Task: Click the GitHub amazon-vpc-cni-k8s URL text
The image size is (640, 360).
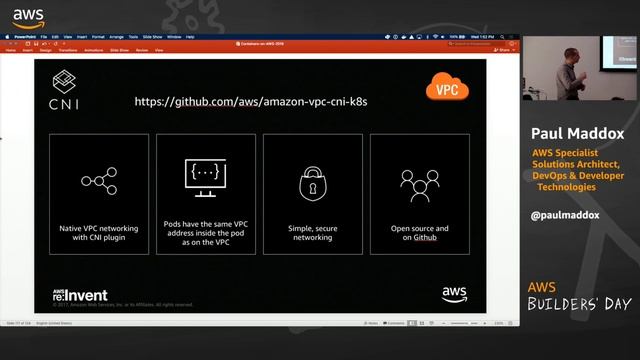Action: point(251,102)
